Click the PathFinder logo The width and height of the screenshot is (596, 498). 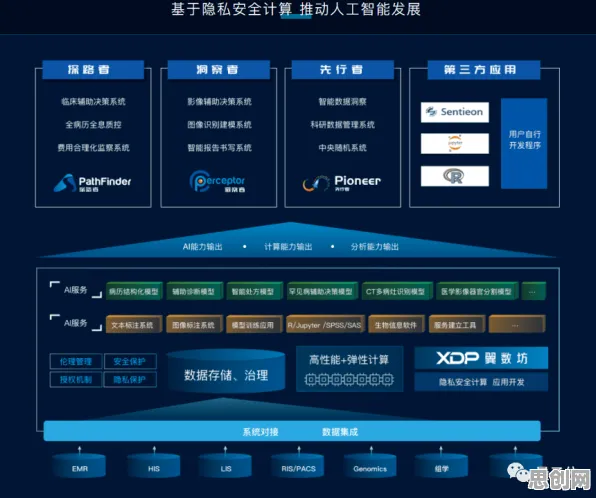click(x=92, y=183)
